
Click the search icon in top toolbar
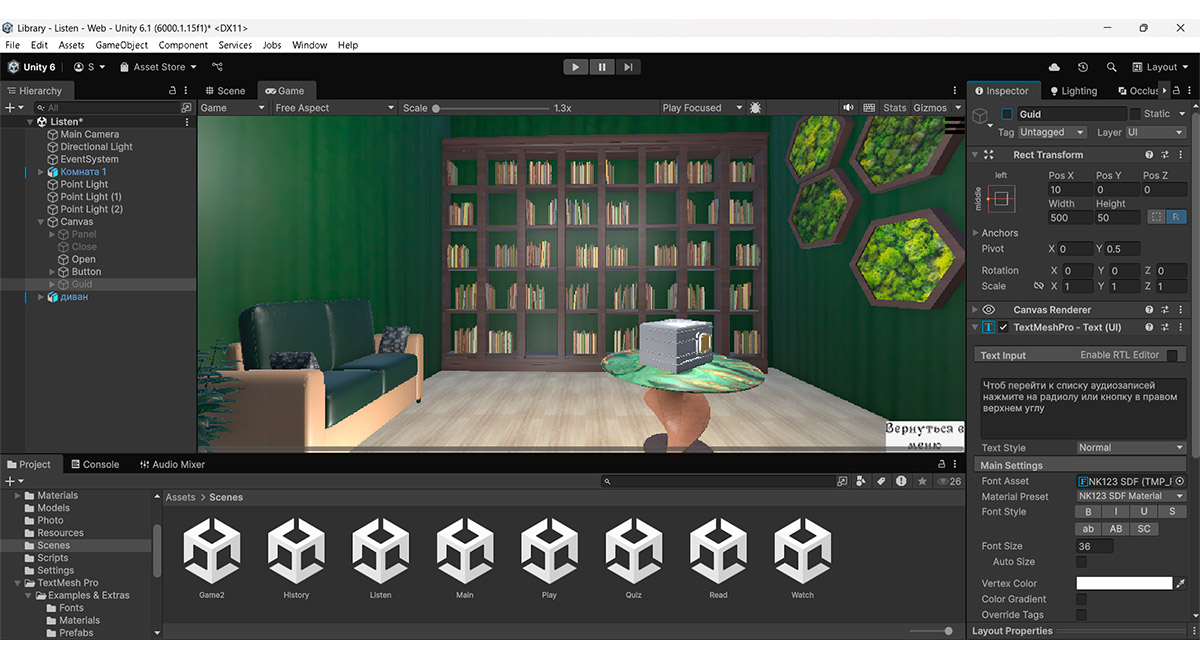click(1111, 67)
